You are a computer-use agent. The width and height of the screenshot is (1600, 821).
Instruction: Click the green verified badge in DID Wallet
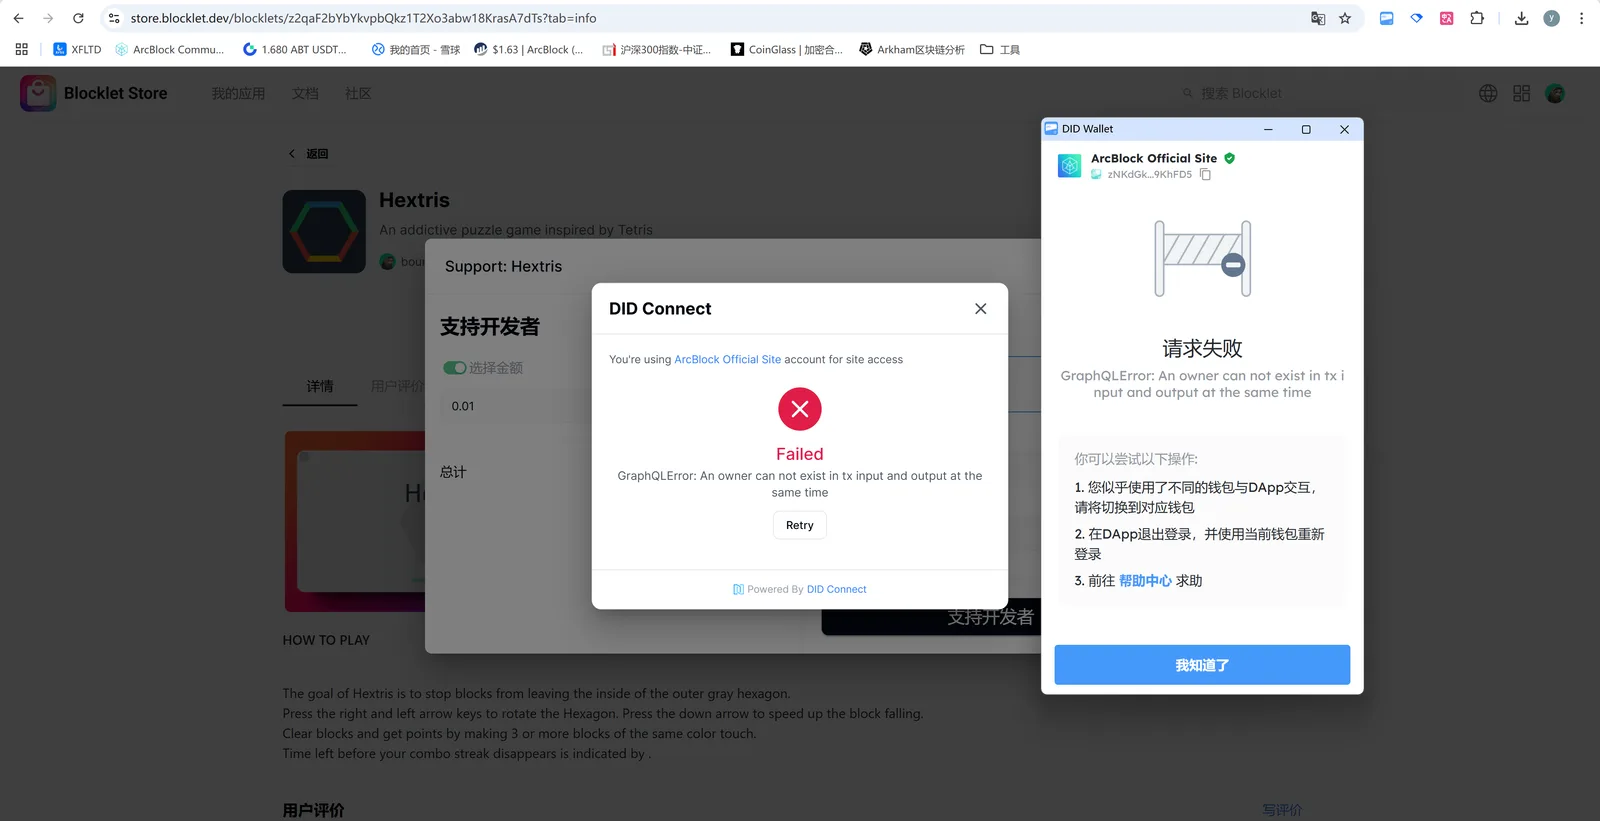(x=1230, y=158)
